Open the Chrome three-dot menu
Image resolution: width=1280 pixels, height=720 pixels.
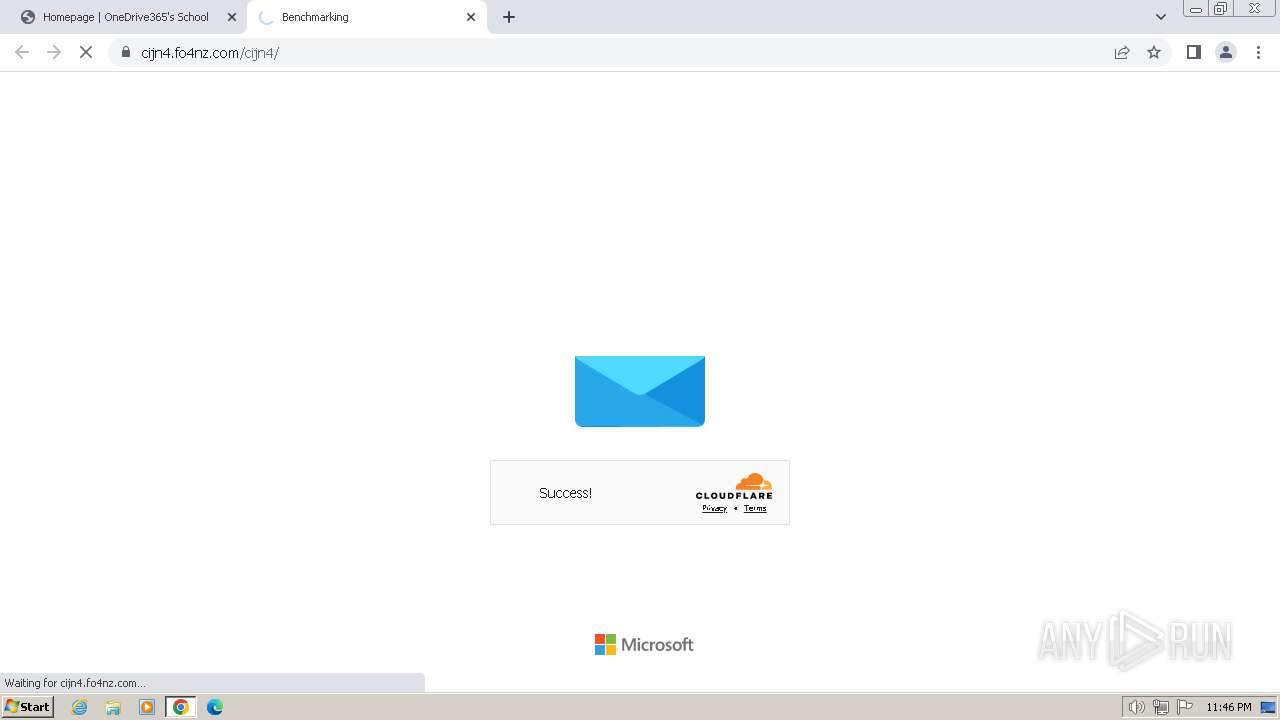[x=1259, y=52]
